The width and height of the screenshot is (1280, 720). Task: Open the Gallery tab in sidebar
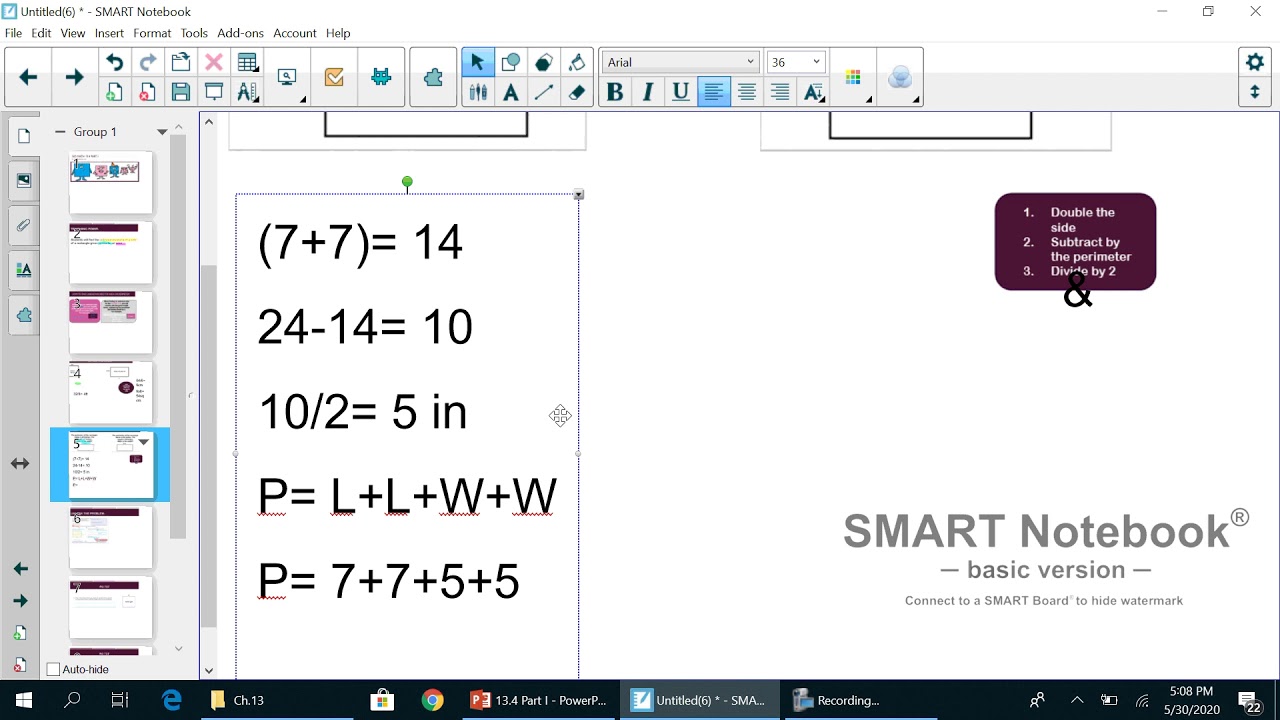(24, 181)
